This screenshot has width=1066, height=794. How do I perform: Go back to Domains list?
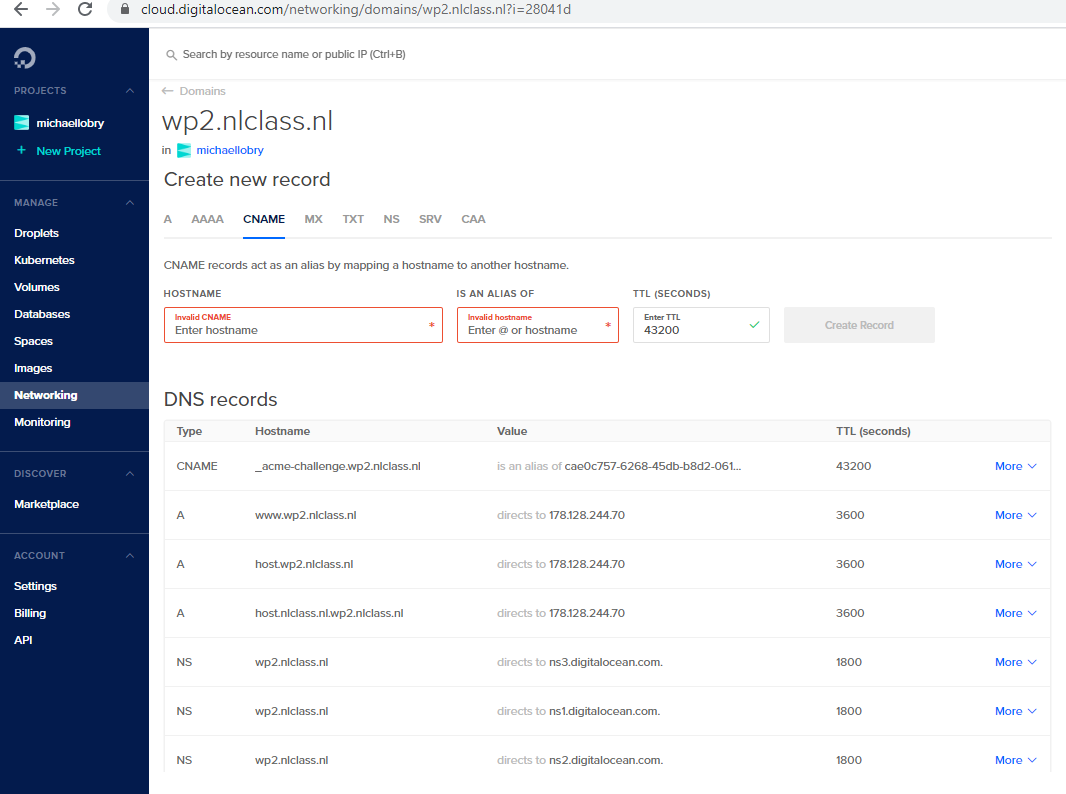coord(203,91)
